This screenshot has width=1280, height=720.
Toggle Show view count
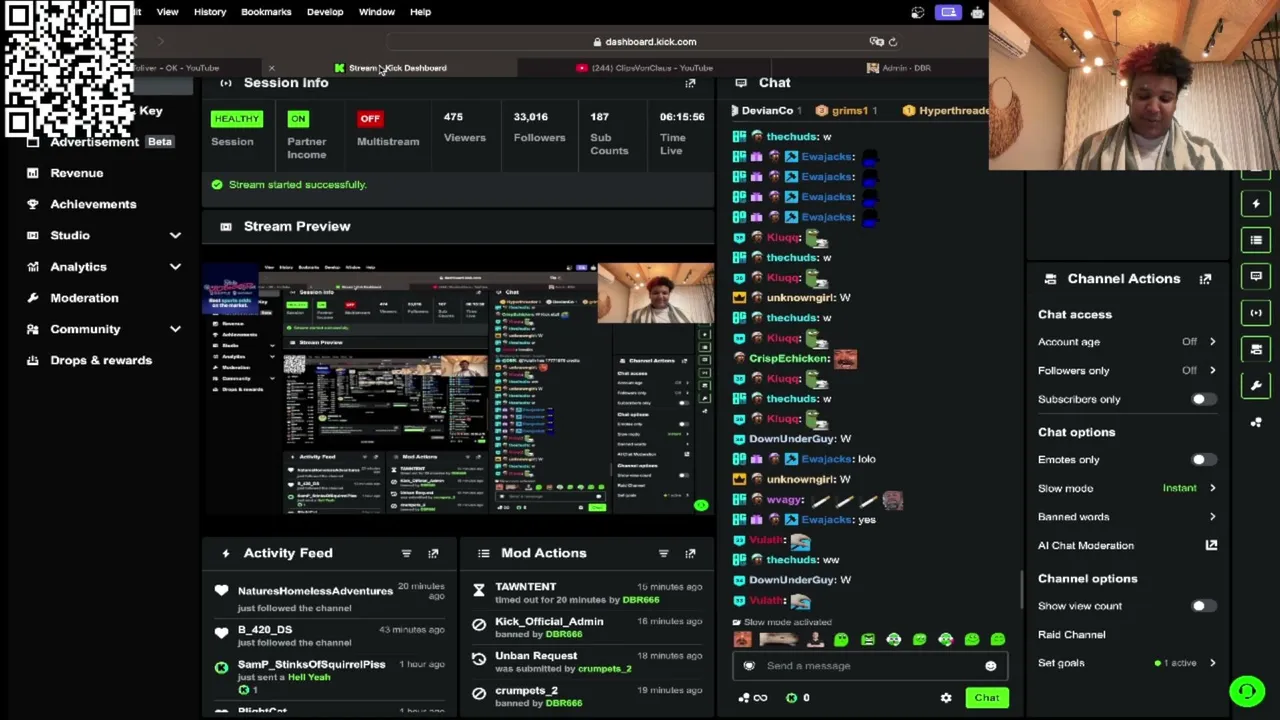click(1203, 606)
